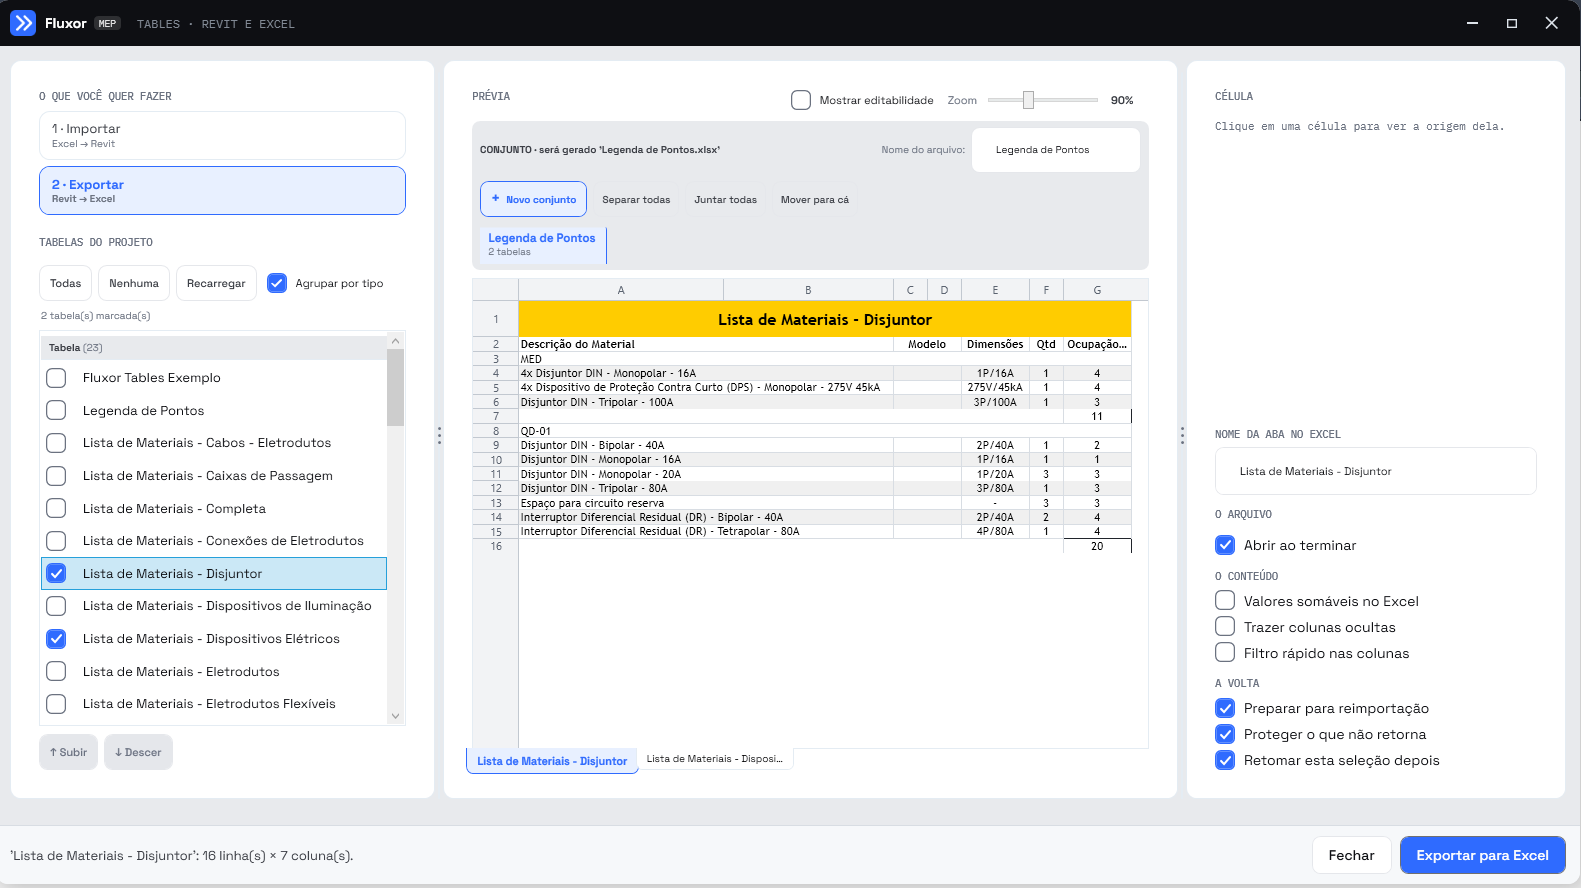Select the 1 · Importar mode
This screenshot has width=1581, height=888.
[222, 135]
